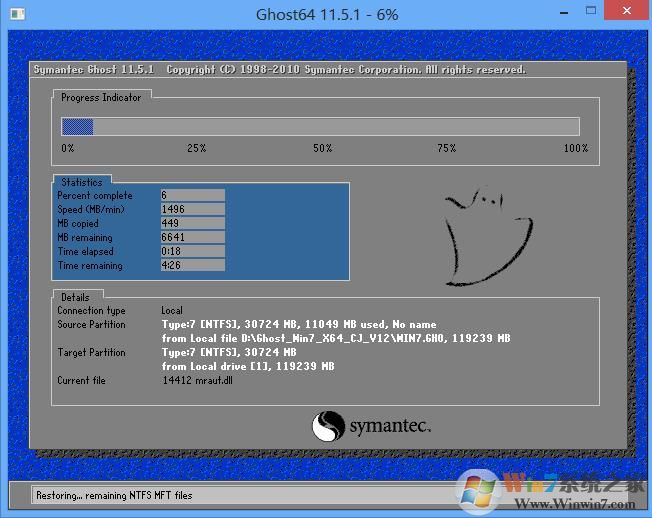Select the MB remaining value field
652x518 pixels.
coord(192,238)
